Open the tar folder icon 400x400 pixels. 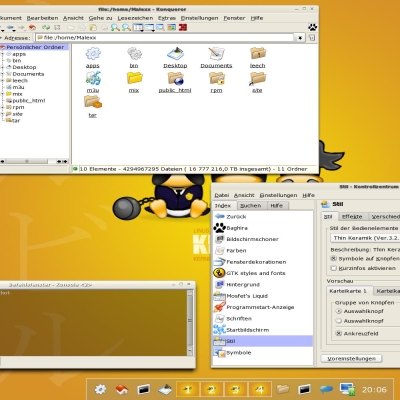pyautogui.click(x=93, y=102)
